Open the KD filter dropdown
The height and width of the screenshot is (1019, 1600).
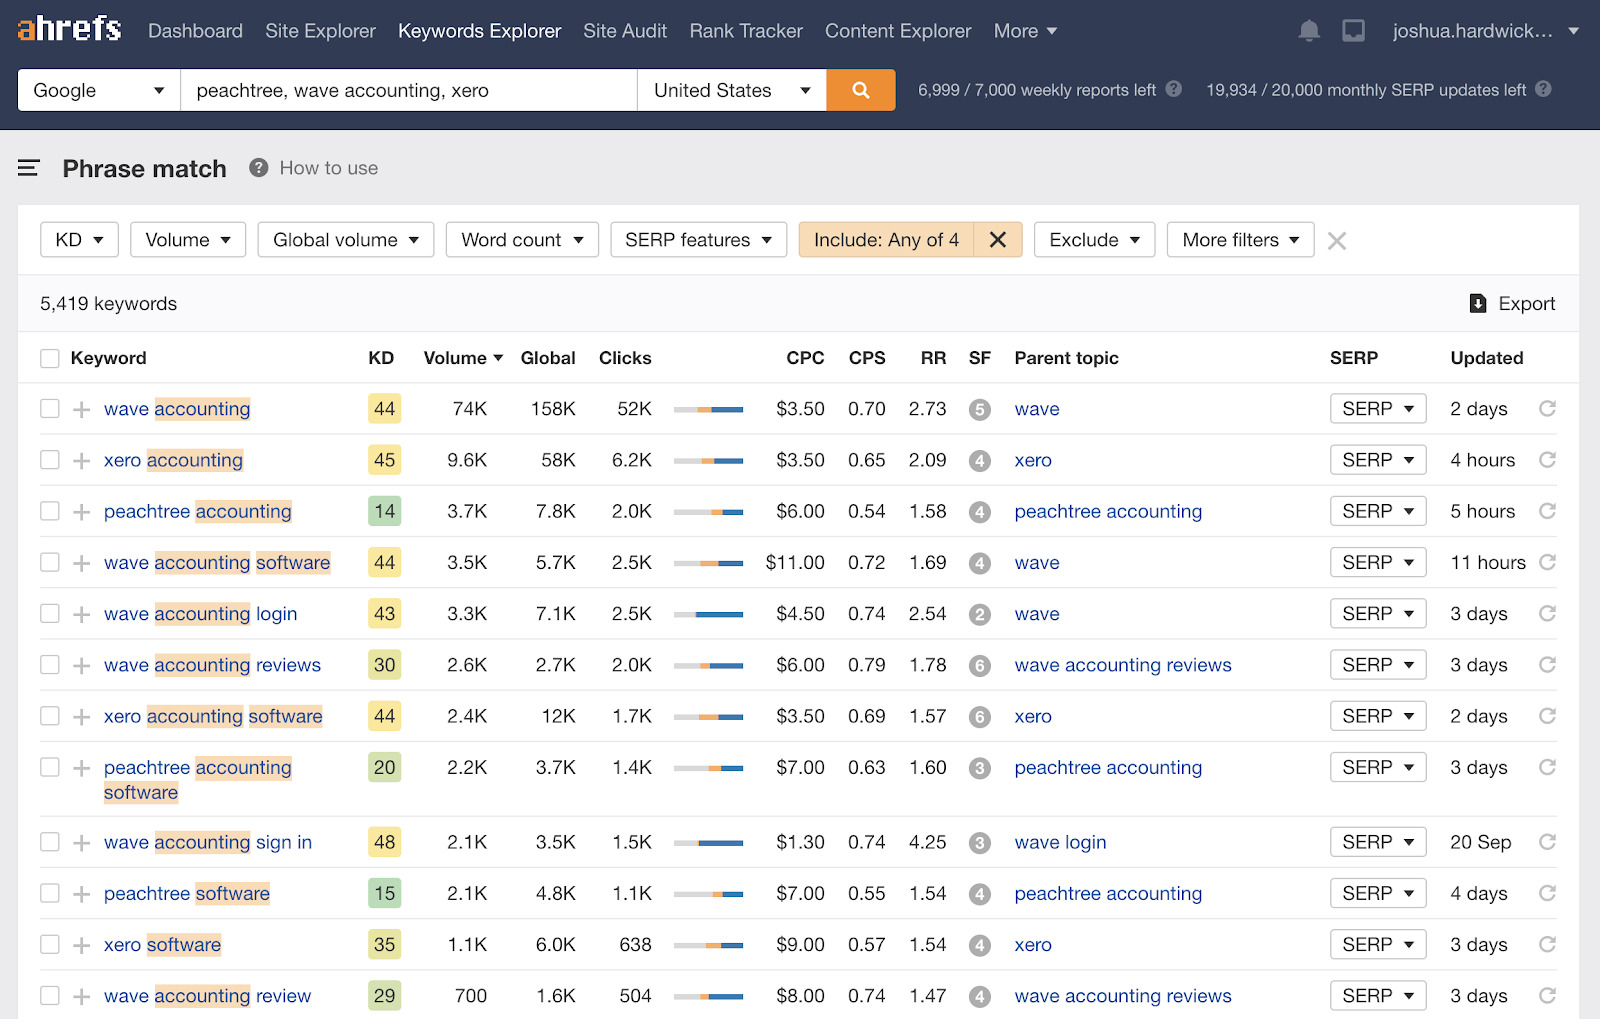(x=79, y=239)
